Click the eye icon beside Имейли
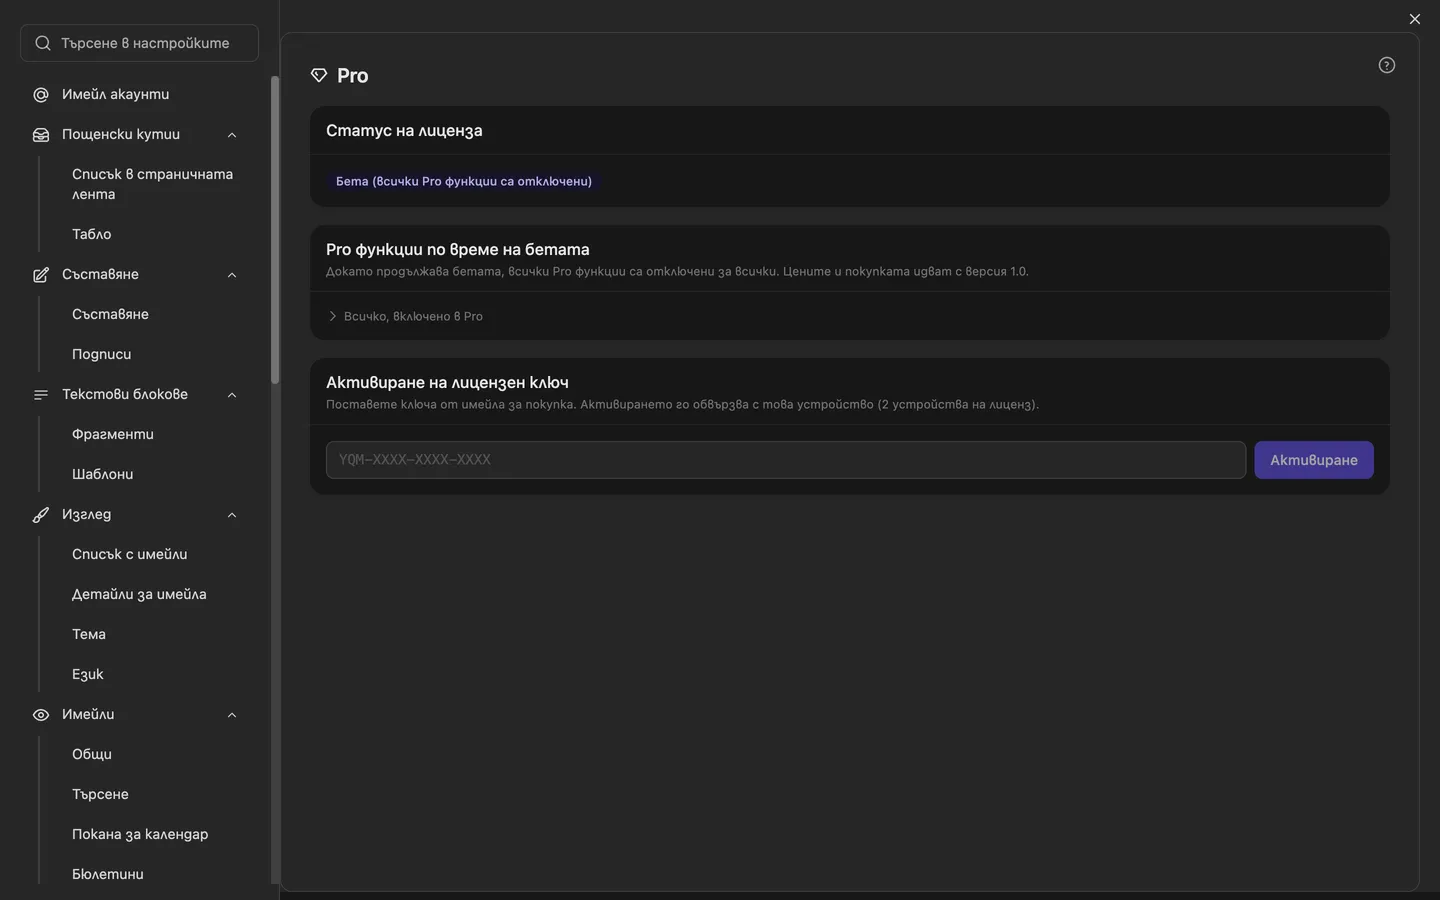 41,715
